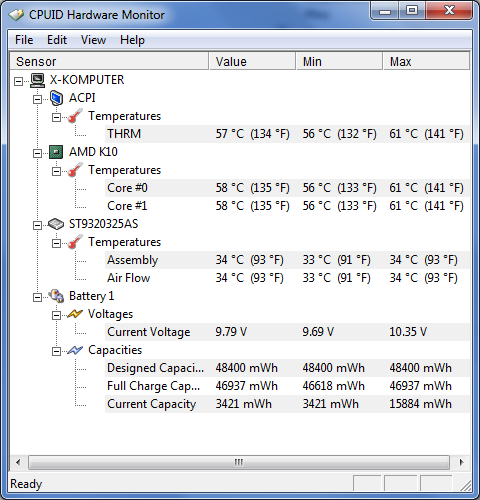Click the Value column header
Viewport: 480px width, 500px height.
(253, 61)
